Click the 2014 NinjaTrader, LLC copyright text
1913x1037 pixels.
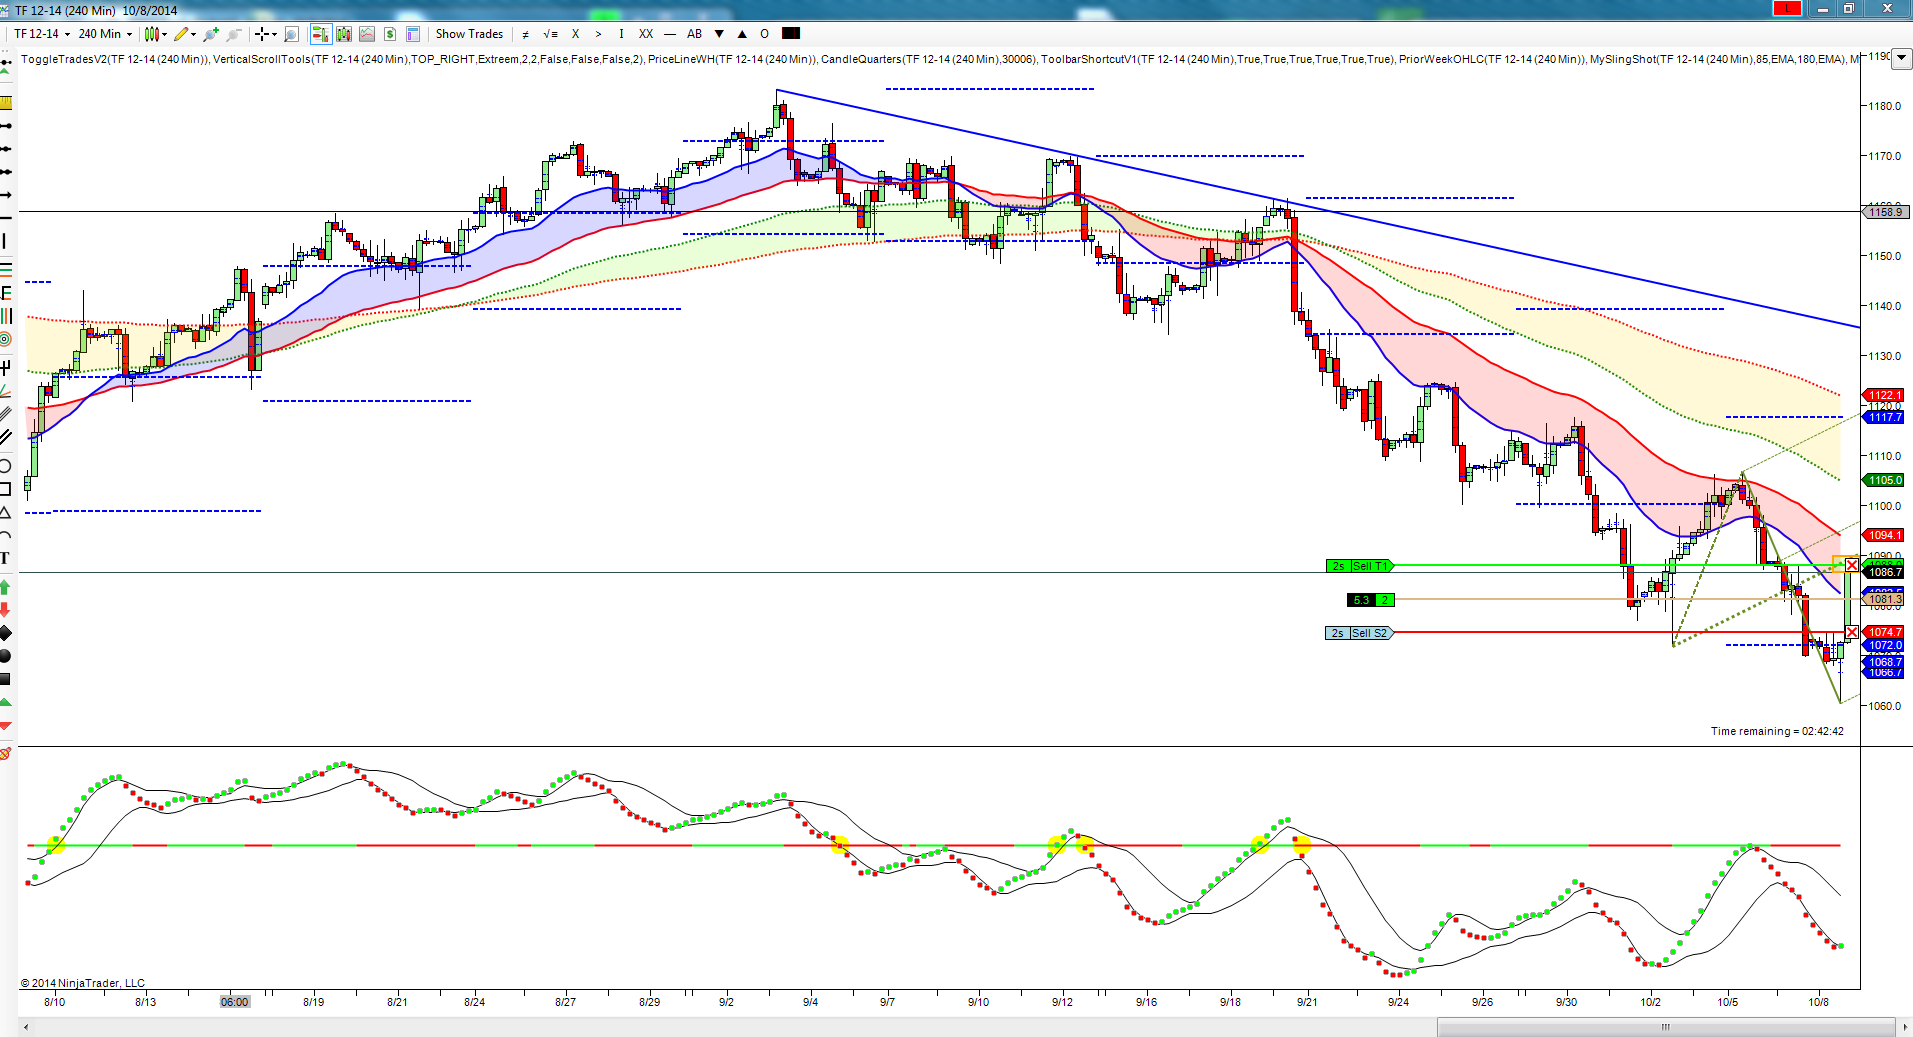[x=83, y=983]
